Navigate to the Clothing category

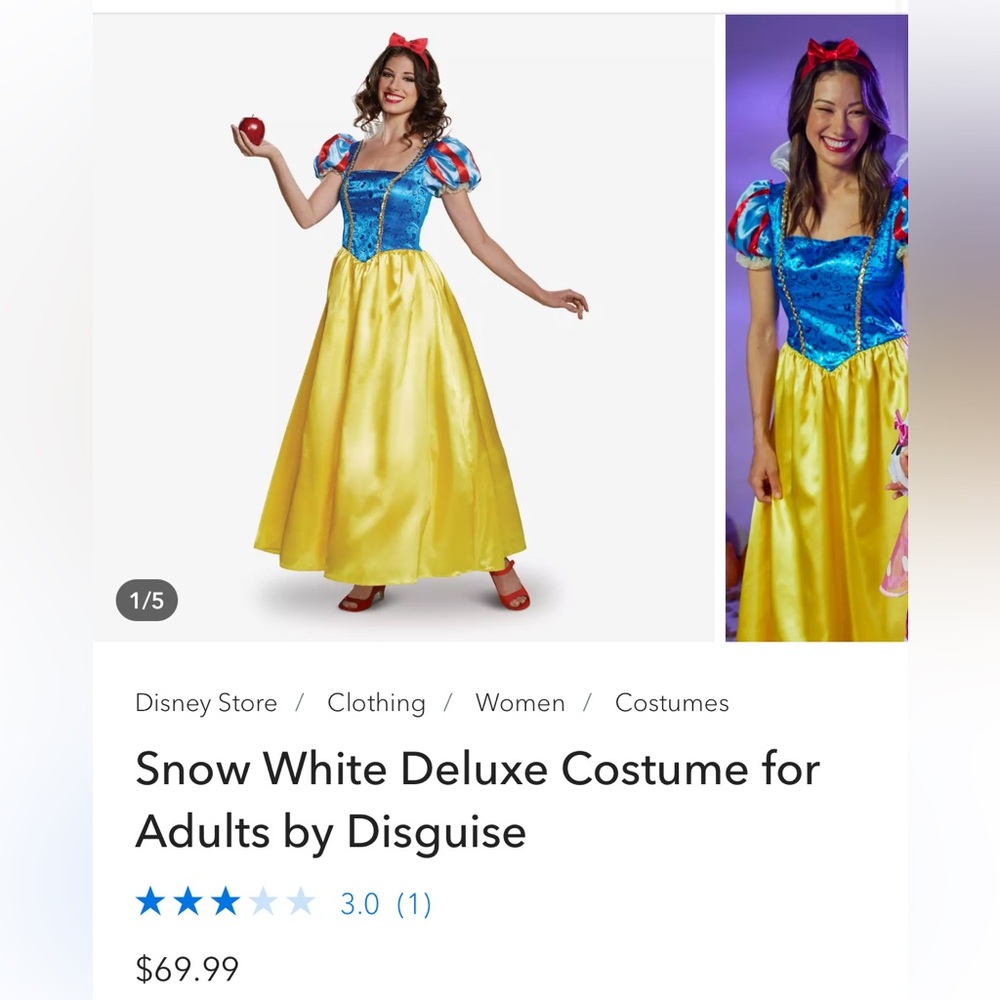click(x=376, y=703)
